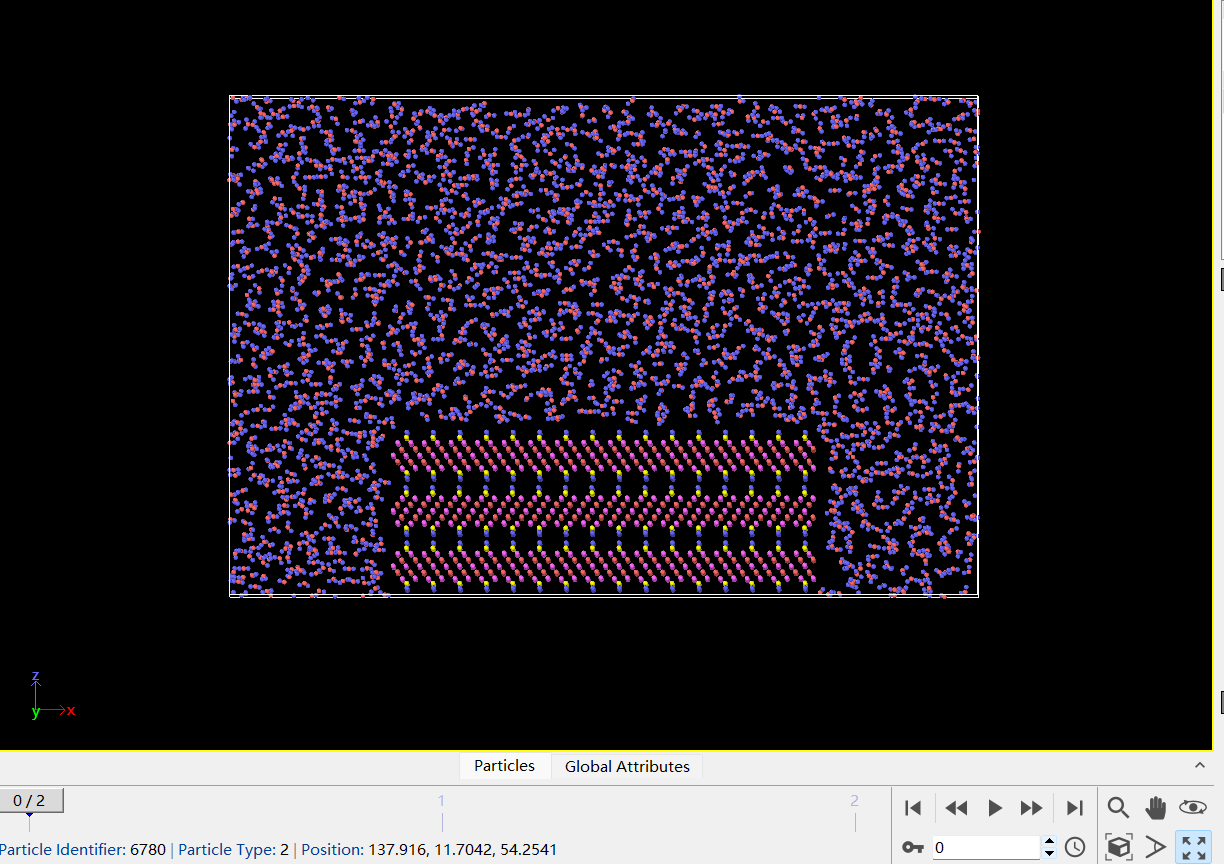Advance to the next animation frame
The width and height of the screenshot is (1224, 864).
click(1032, 808)
